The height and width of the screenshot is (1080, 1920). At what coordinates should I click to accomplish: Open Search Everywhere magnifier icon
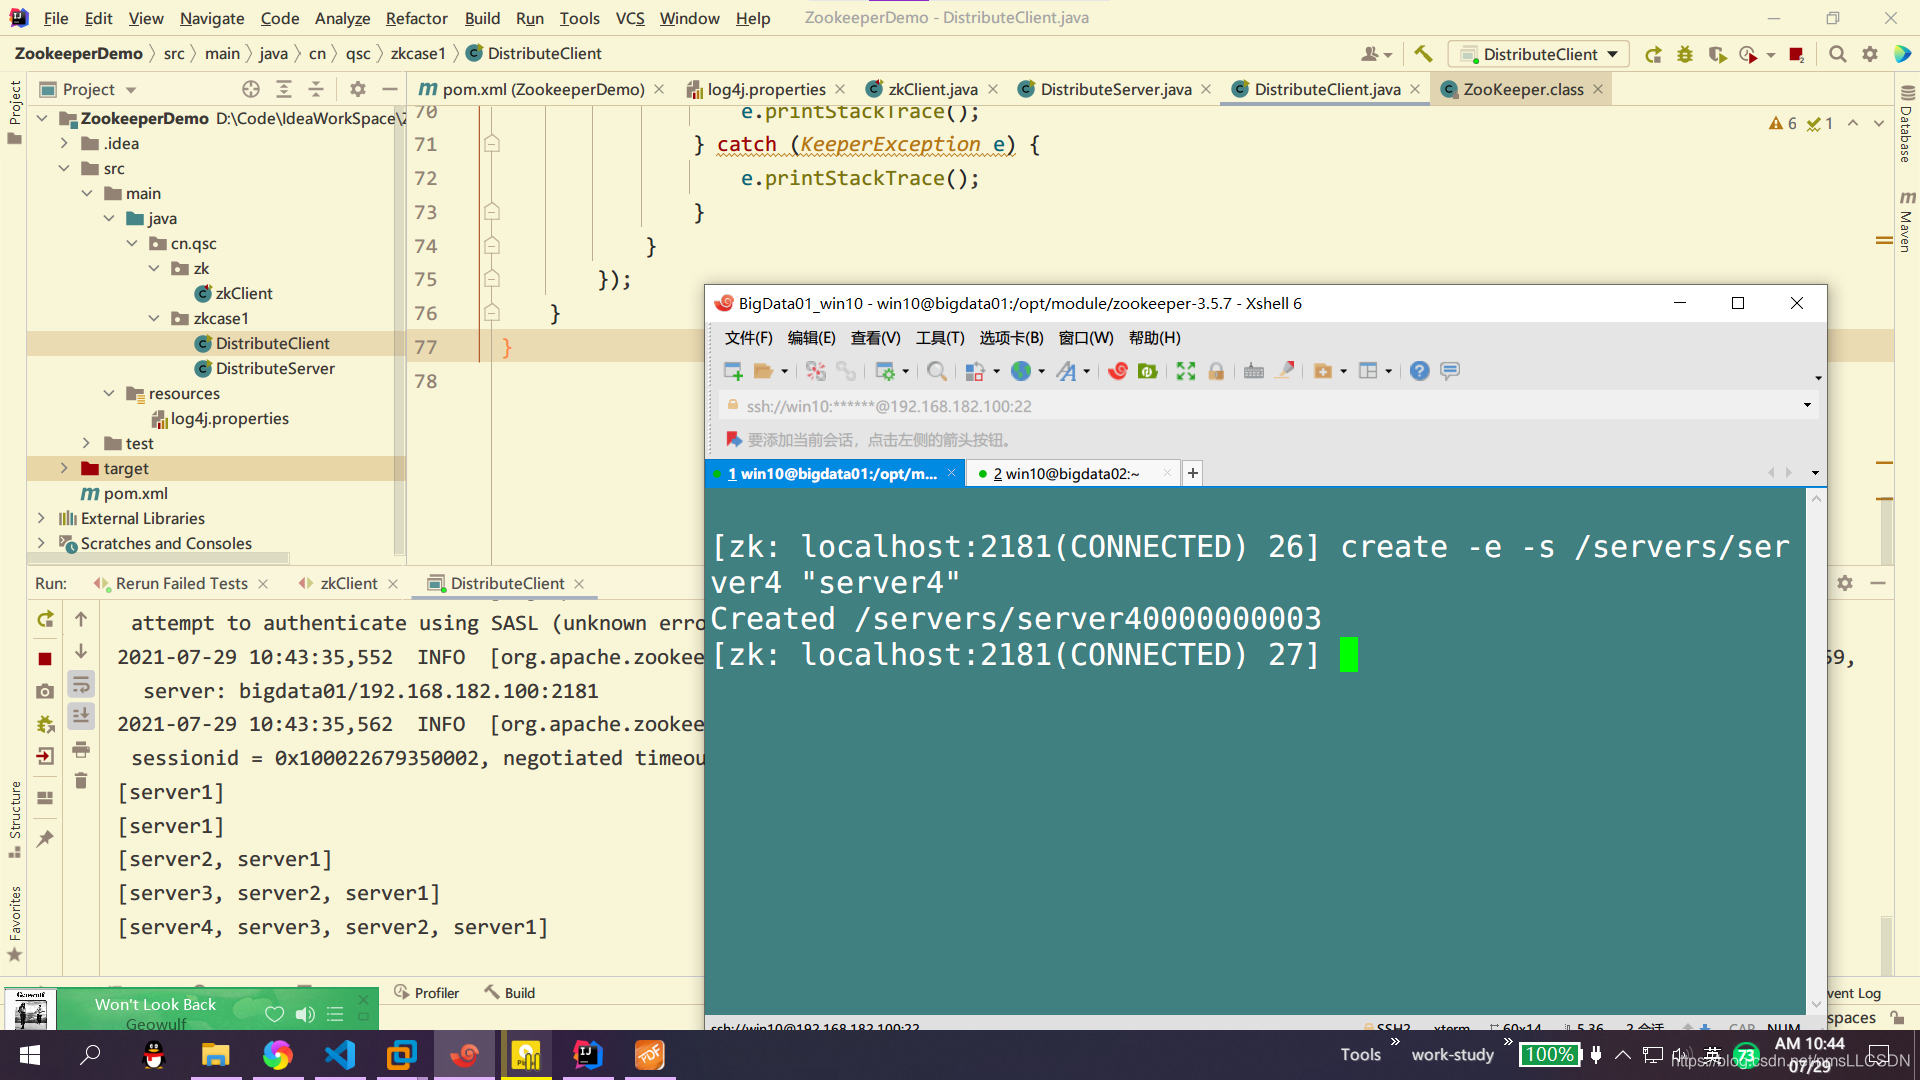1837,54
